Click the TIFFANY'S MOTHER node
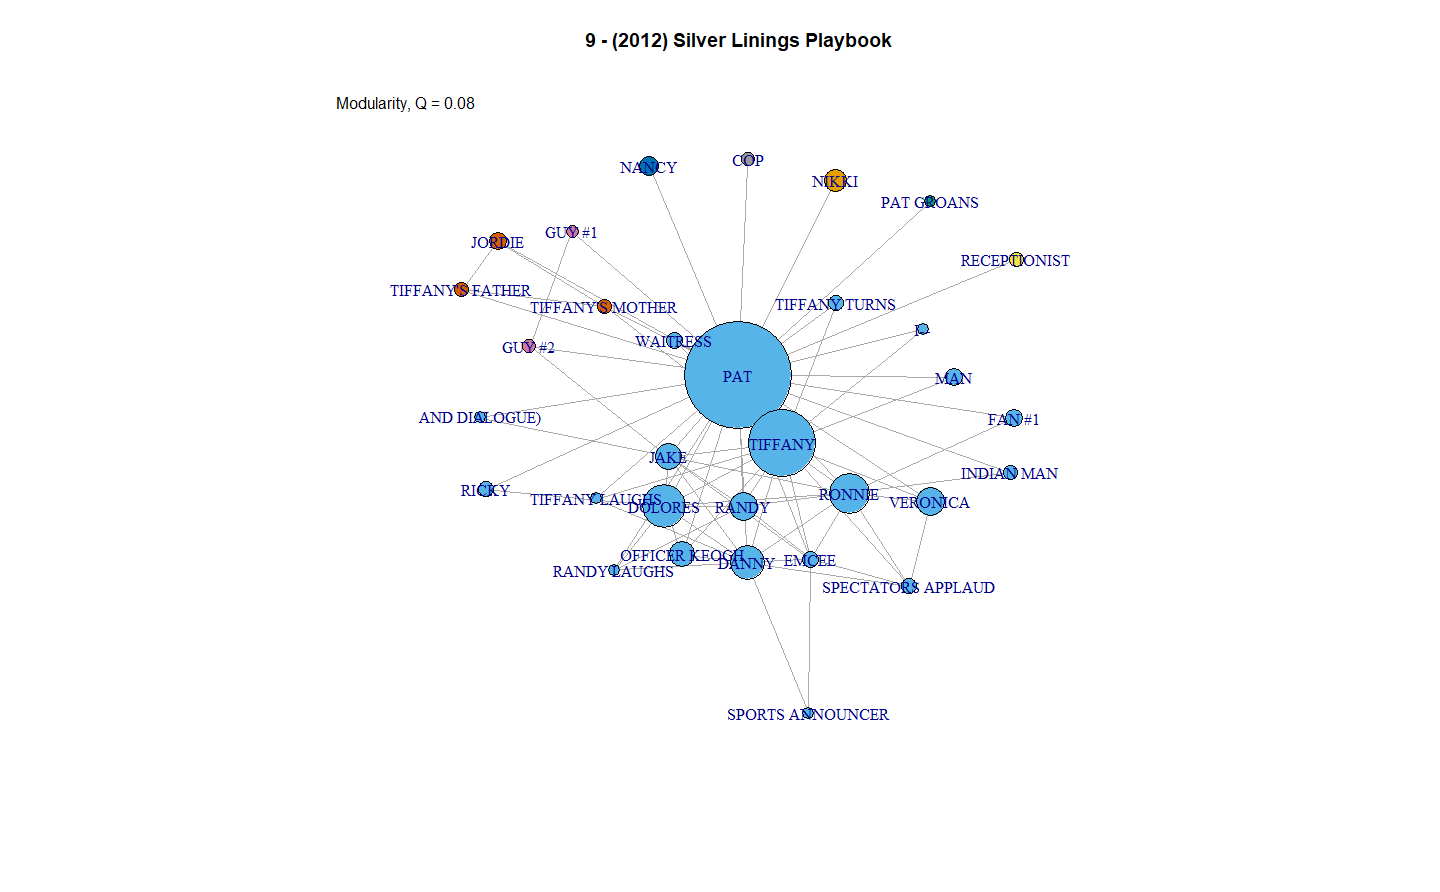The image size is (1440, 892). point(604,306)
